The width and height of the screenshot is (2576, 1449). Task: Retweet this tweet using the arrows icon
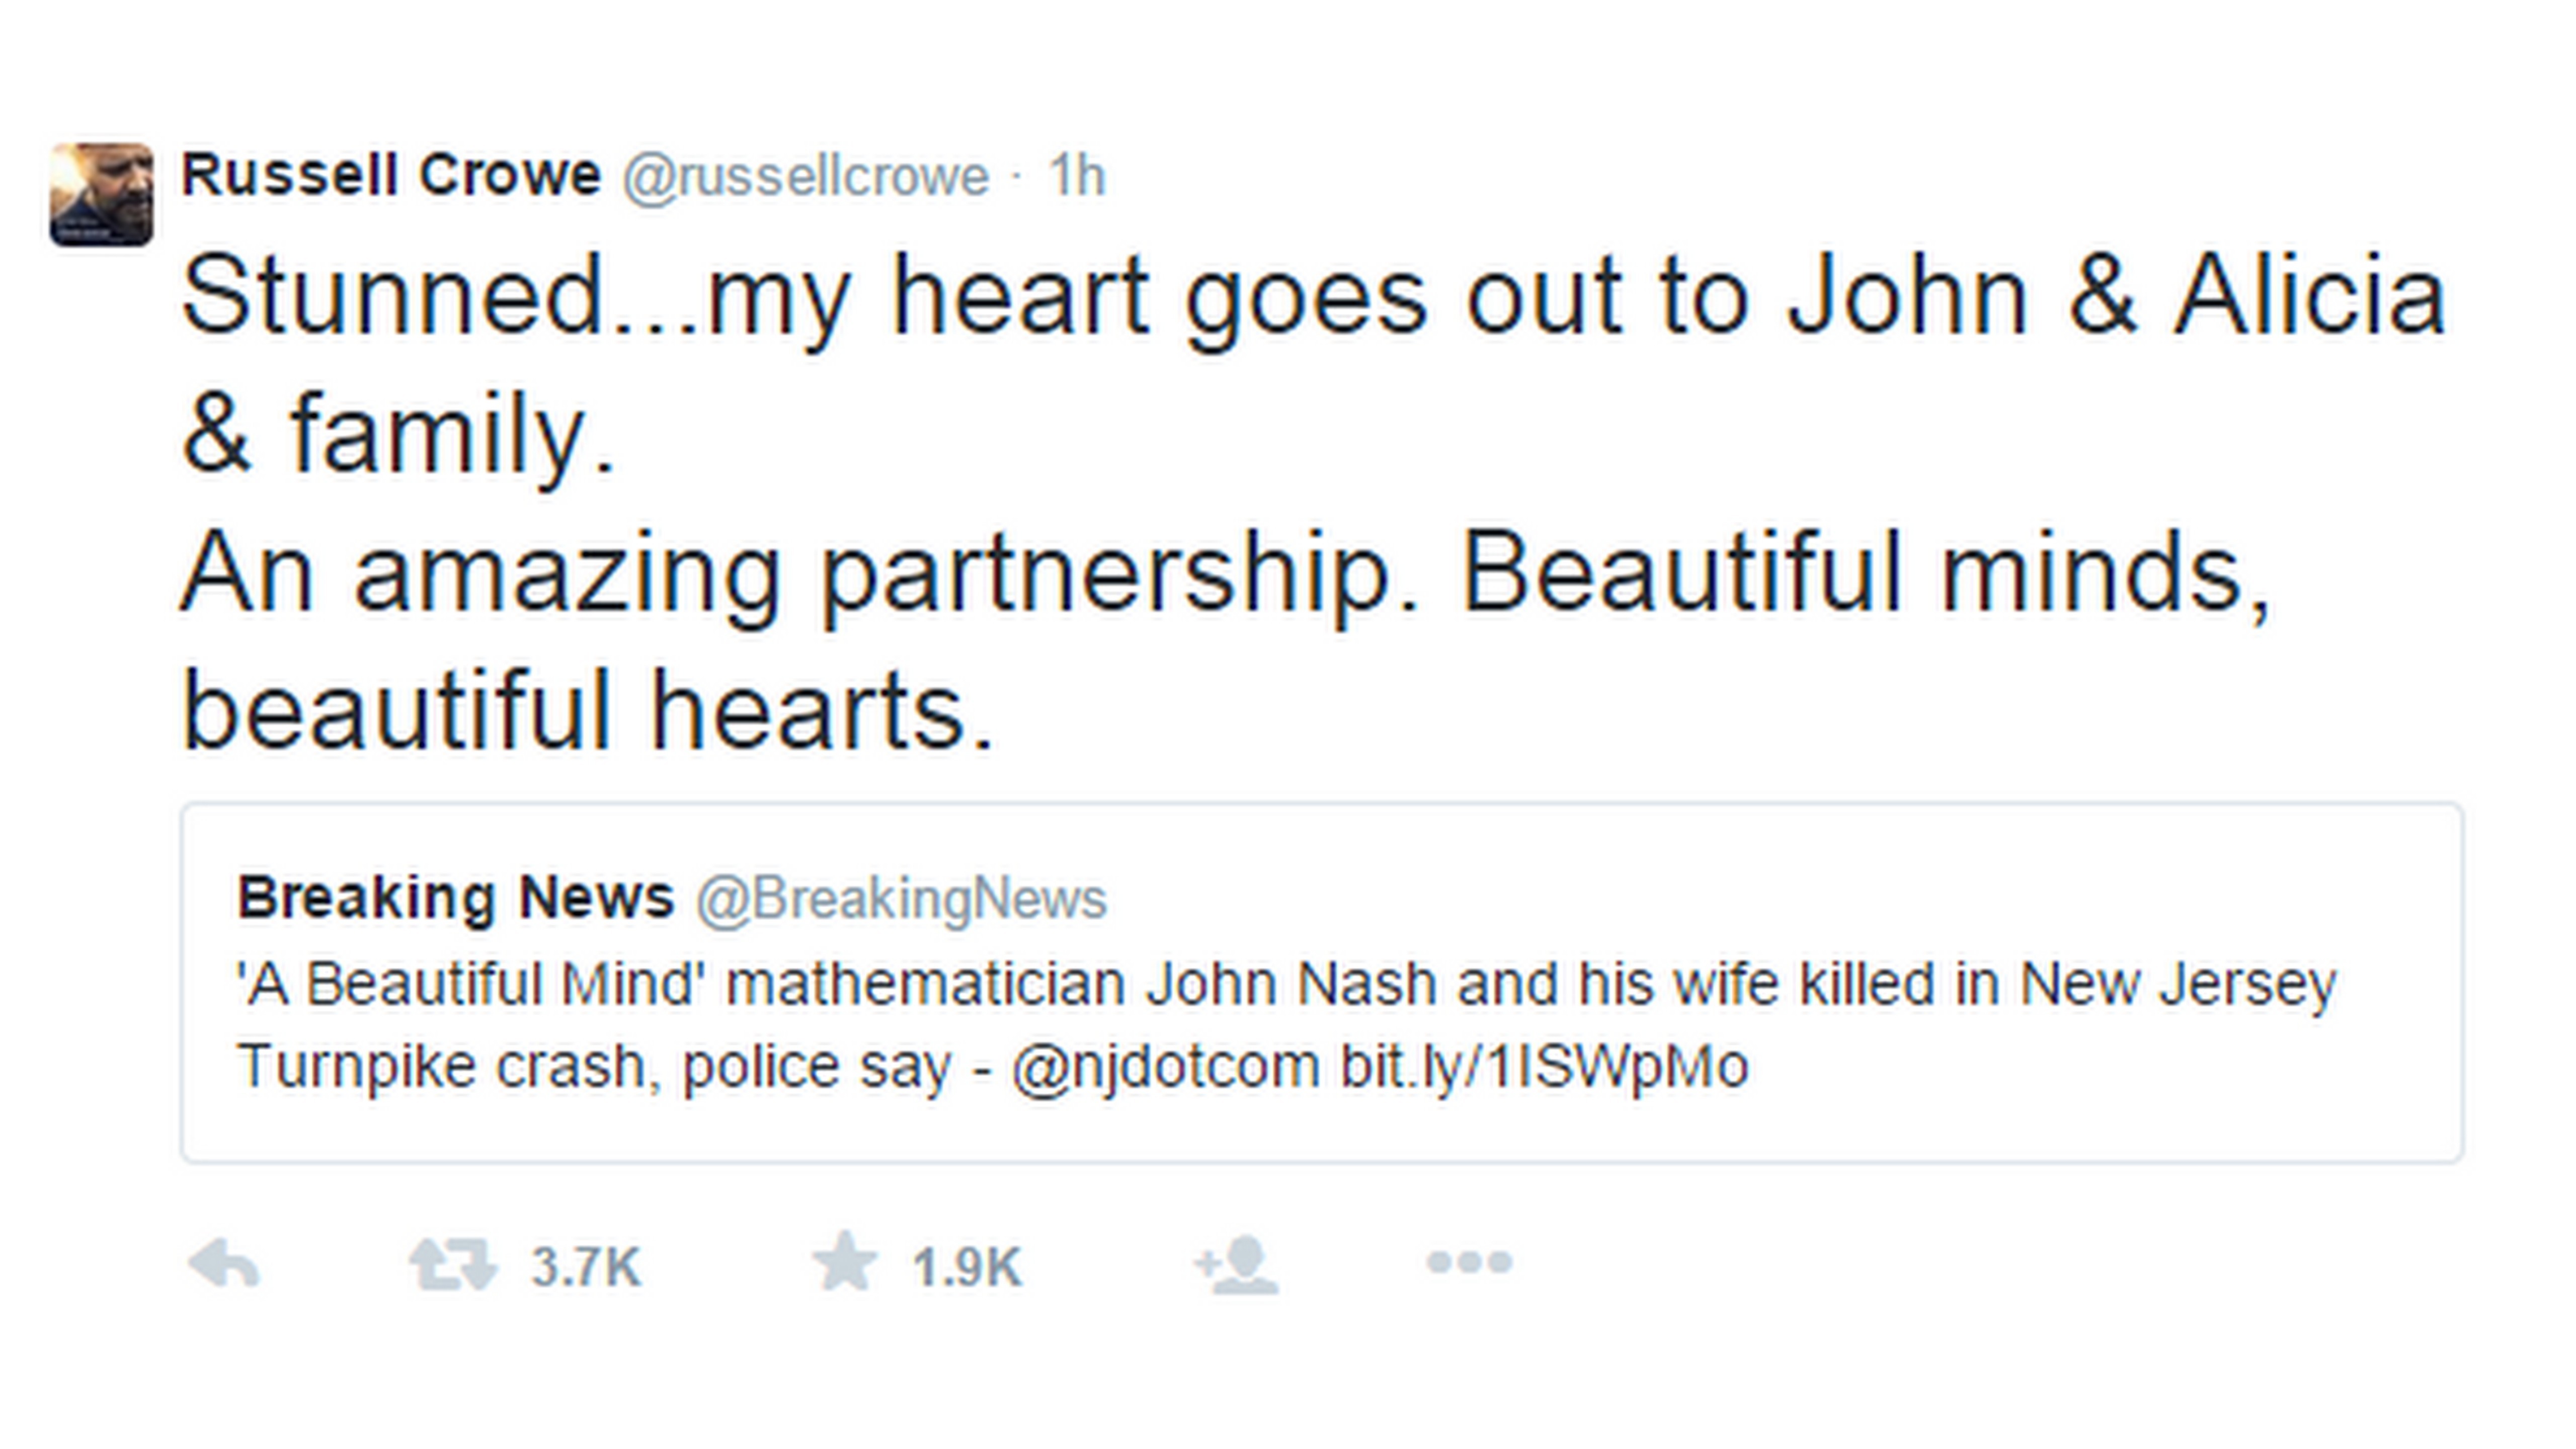(x=452, y=1264)
